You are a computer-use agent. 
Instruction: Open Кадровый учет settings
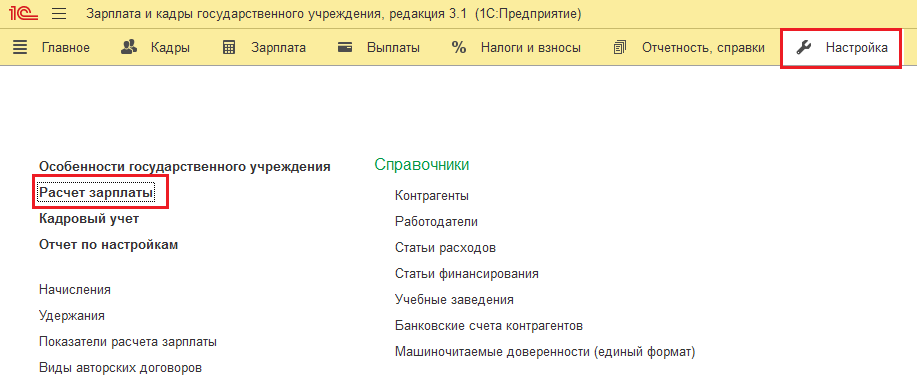click(x=89, y=219)
